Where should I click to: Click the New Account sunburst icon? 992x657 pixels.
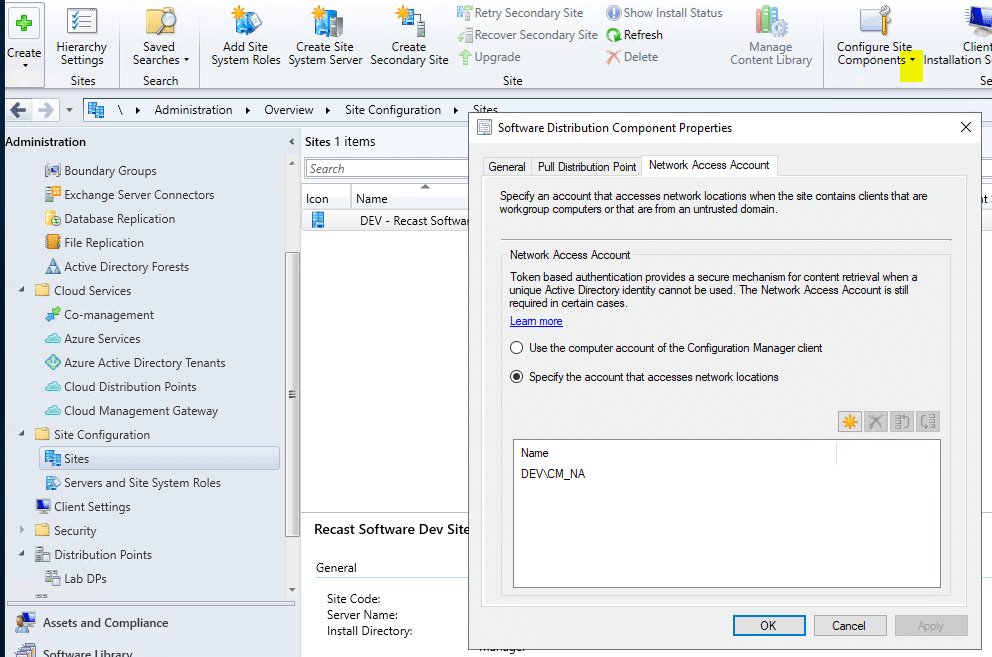pos(849,421)
